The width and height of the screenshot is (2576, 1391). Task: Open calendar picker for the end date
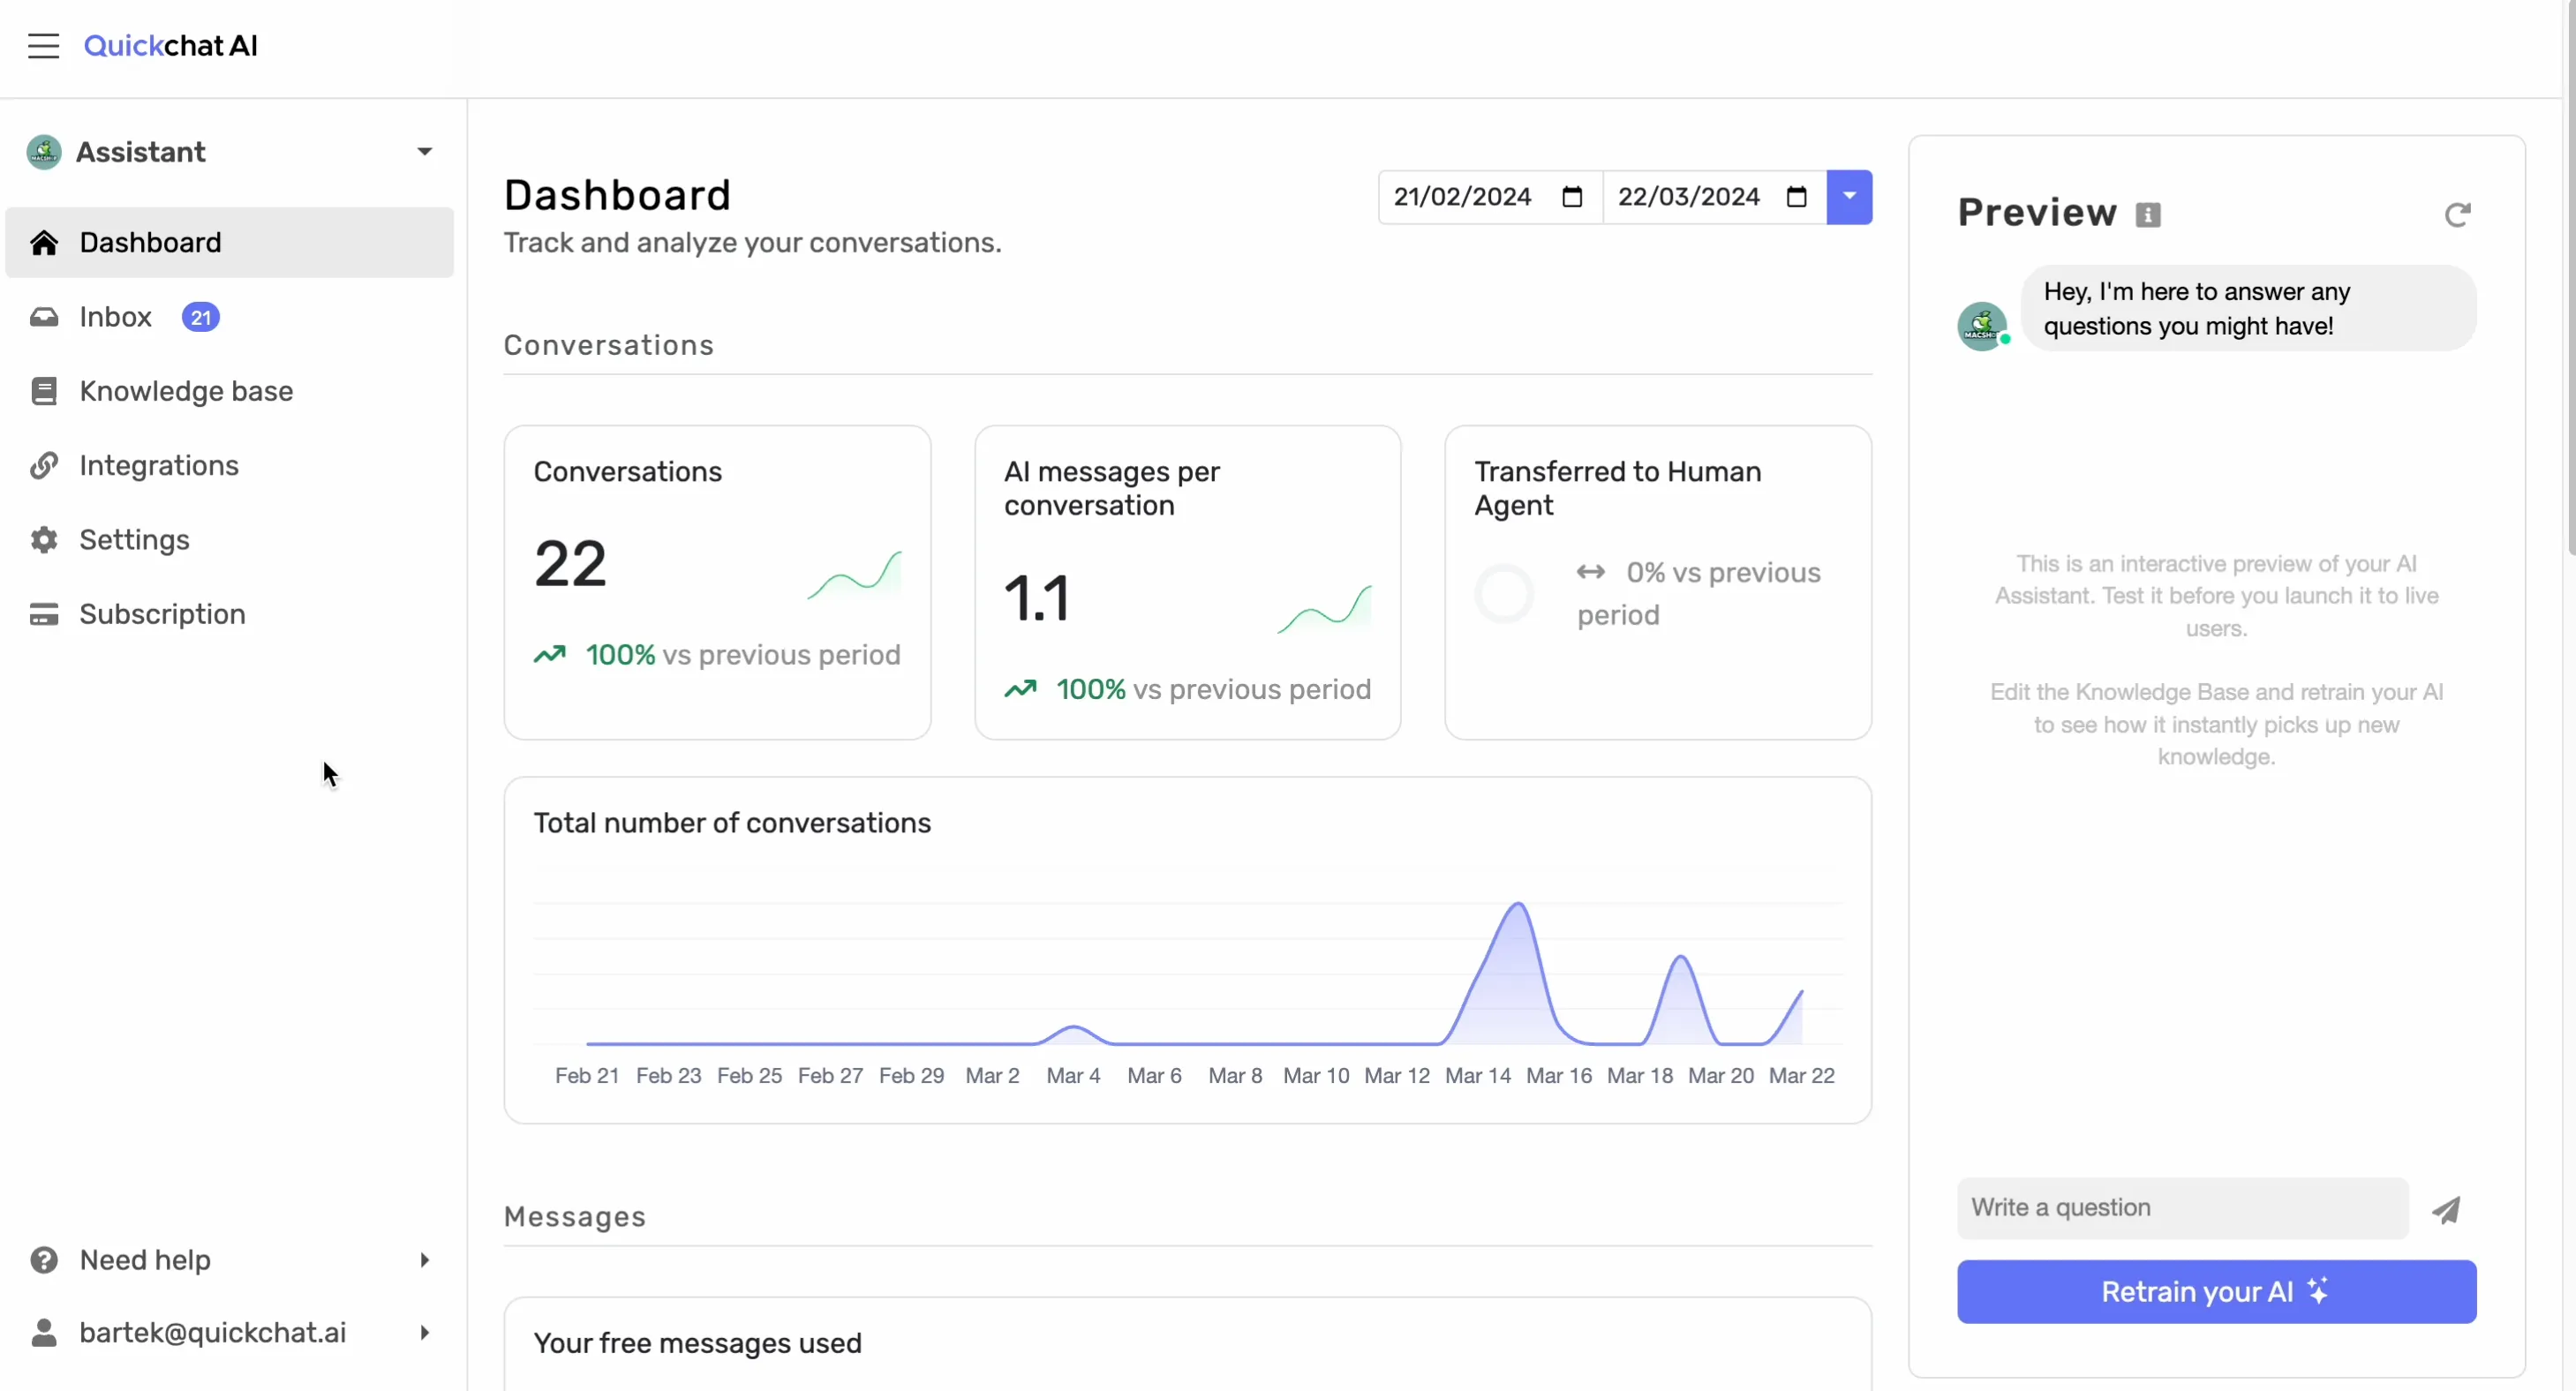click(1796, 197)
